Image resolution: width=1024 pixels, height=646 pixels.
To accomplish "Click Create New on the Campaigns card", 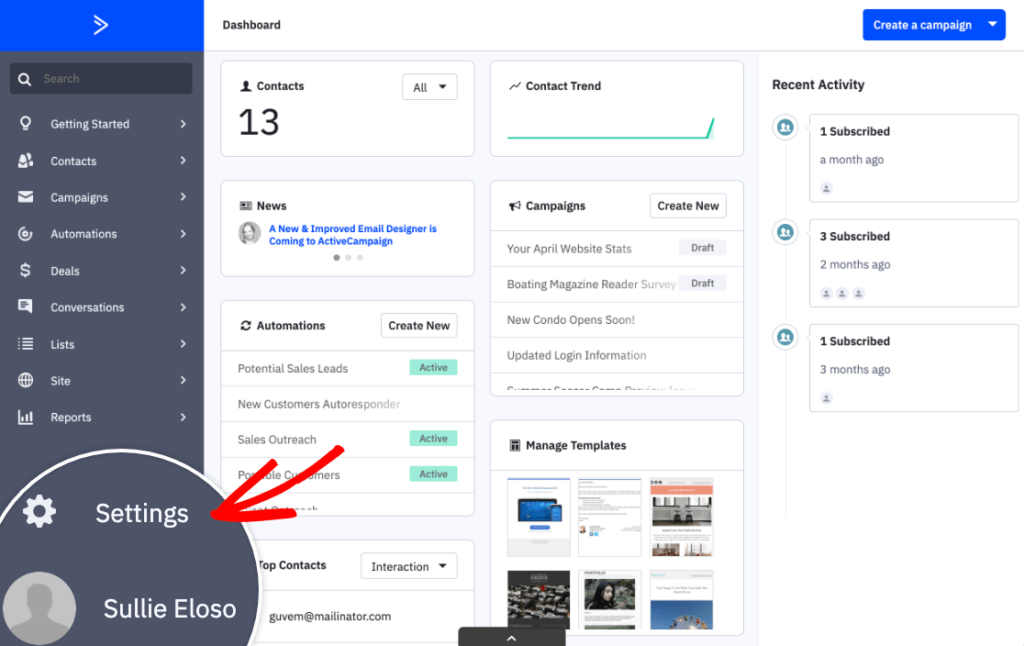I will click(x=687, y=205).
